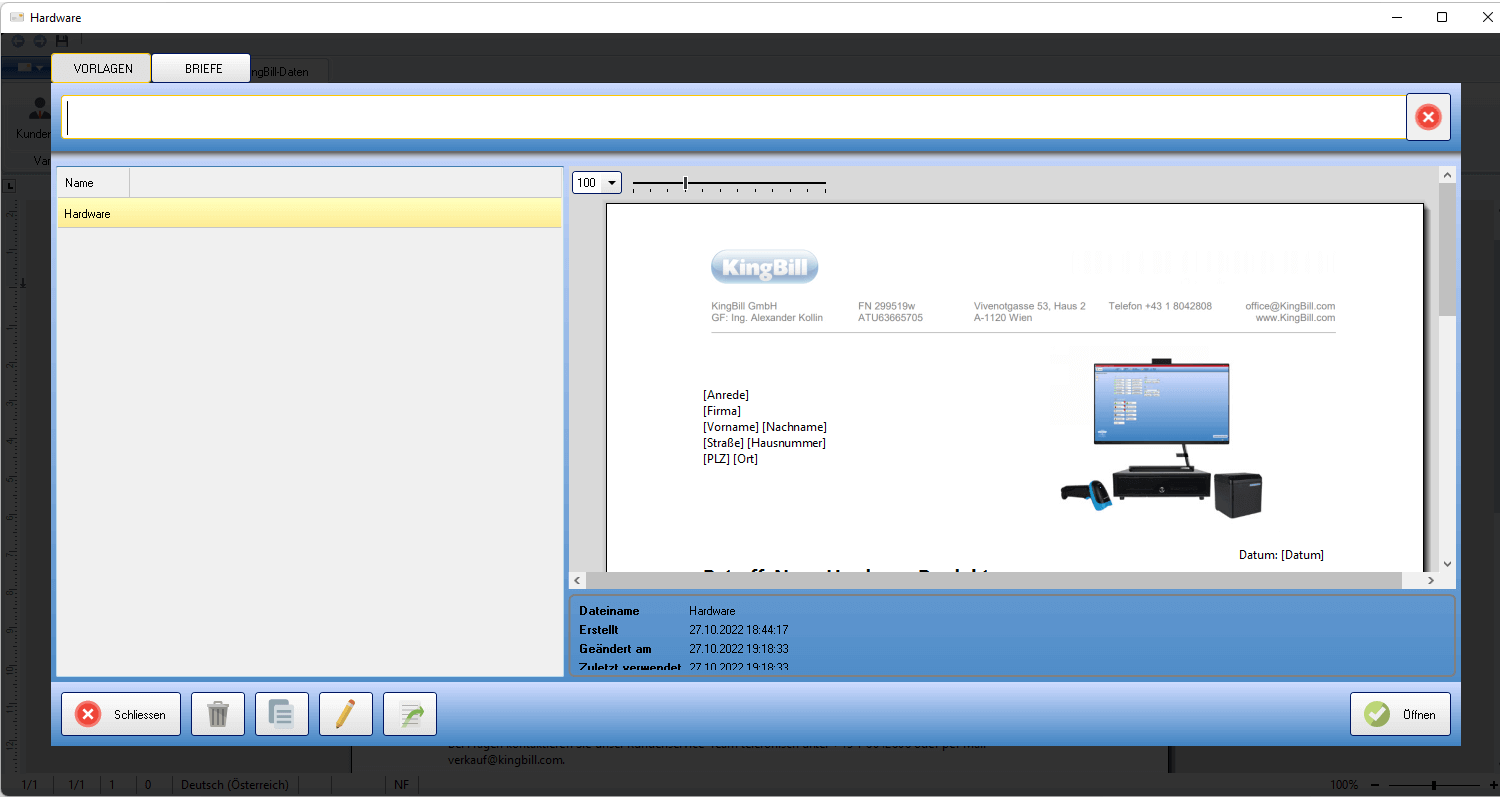The height and width of the screenshot is (800, 1500).
Task: Clear search with the red X button
Action: [1428, 117]
